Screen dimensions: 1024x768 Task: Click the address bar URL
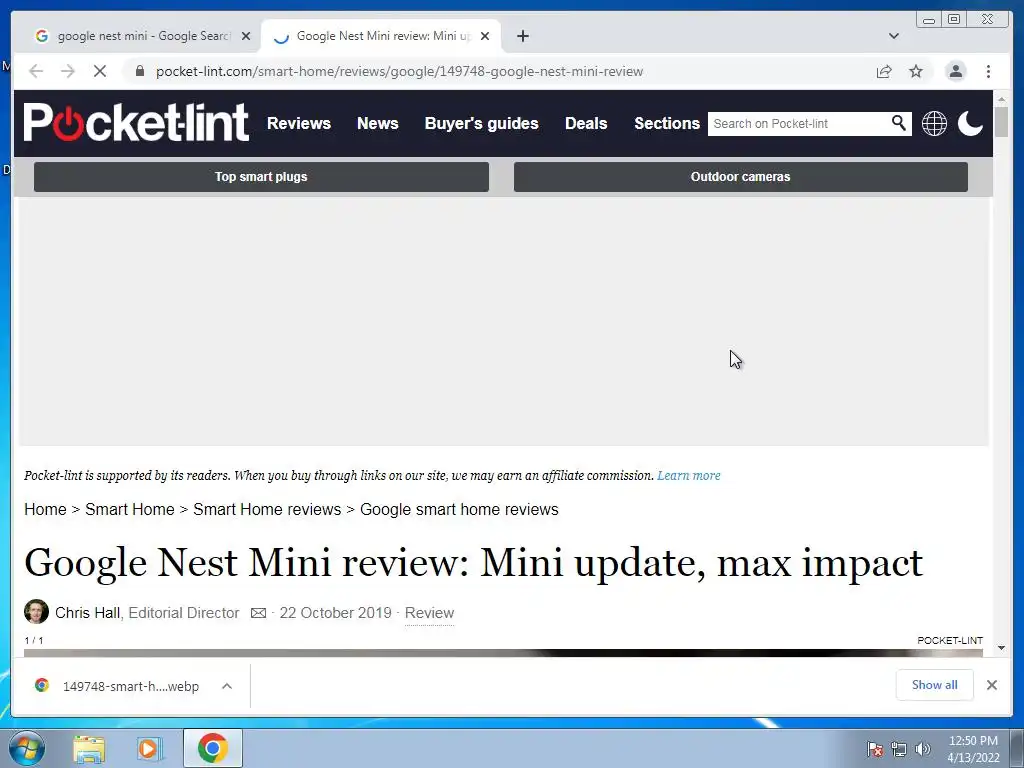399,71
